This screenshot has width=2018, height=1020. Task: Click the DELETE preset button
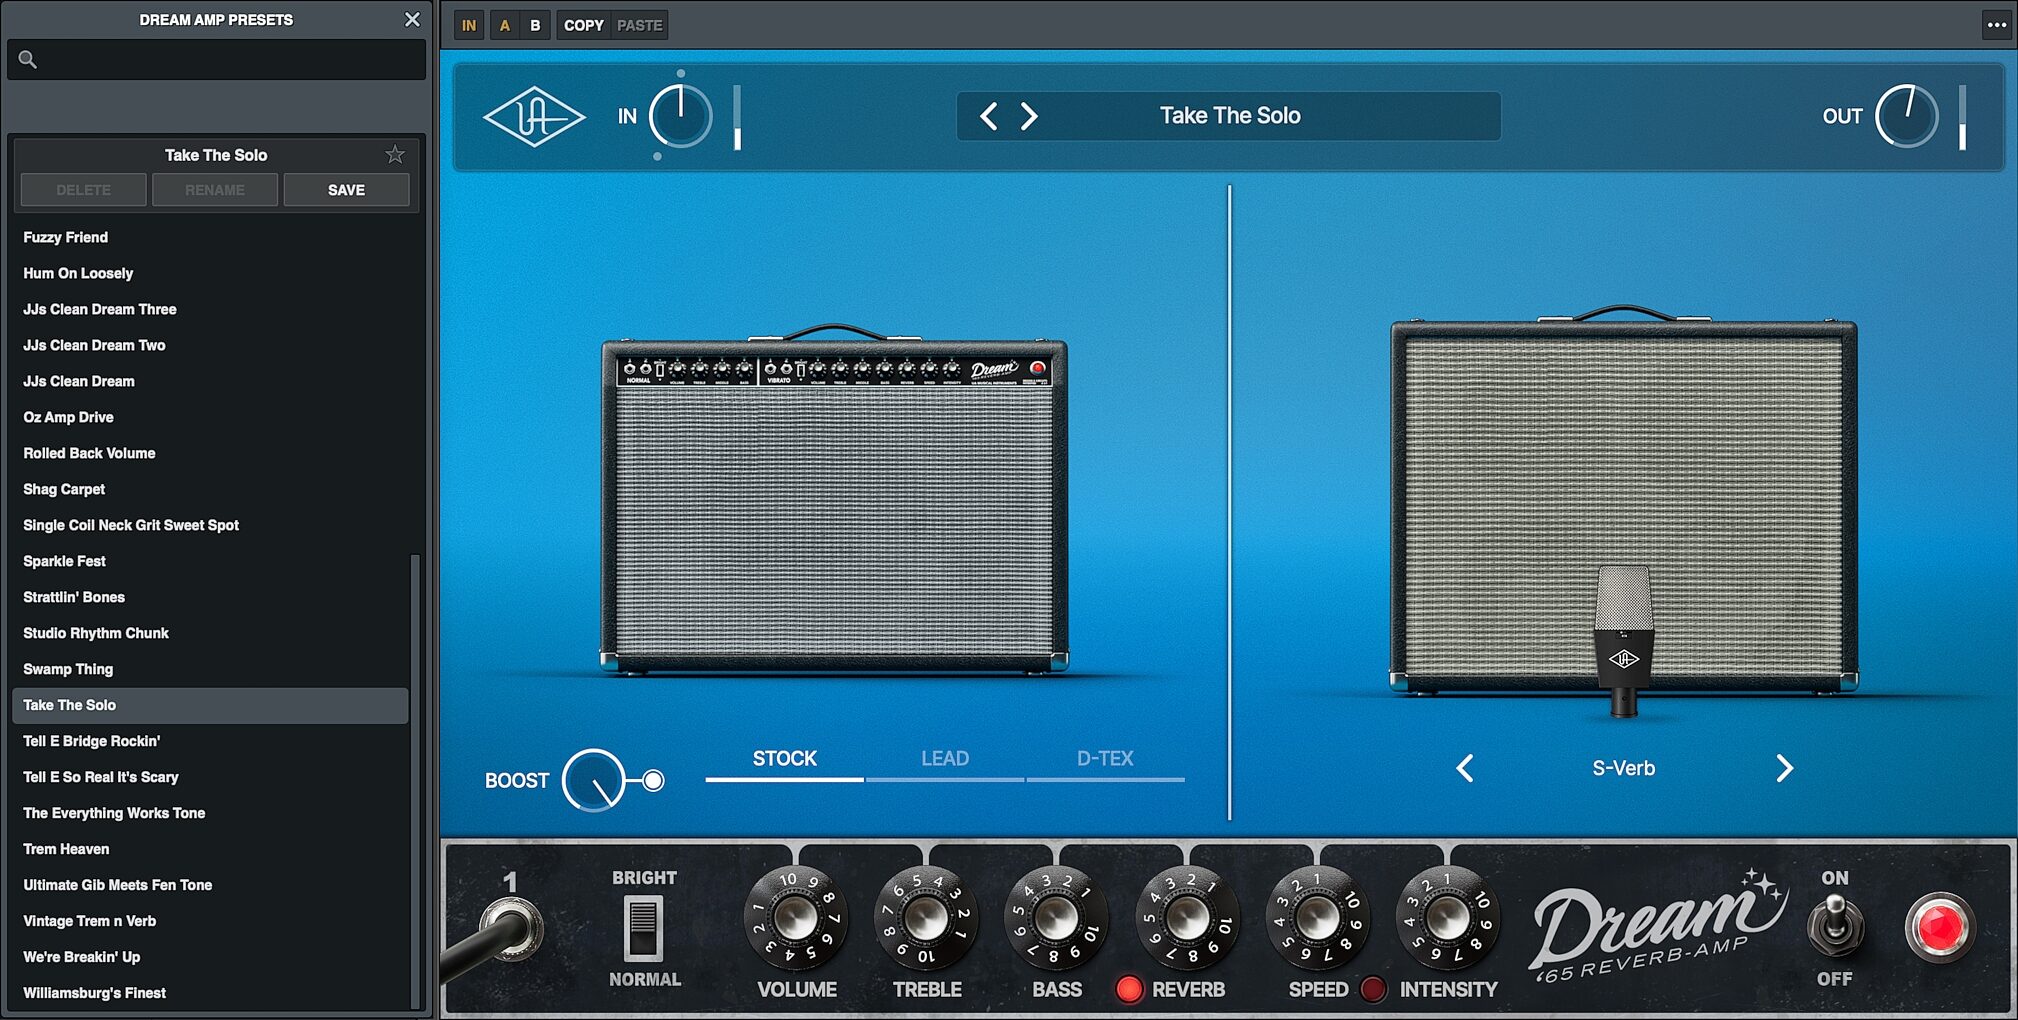84,190
